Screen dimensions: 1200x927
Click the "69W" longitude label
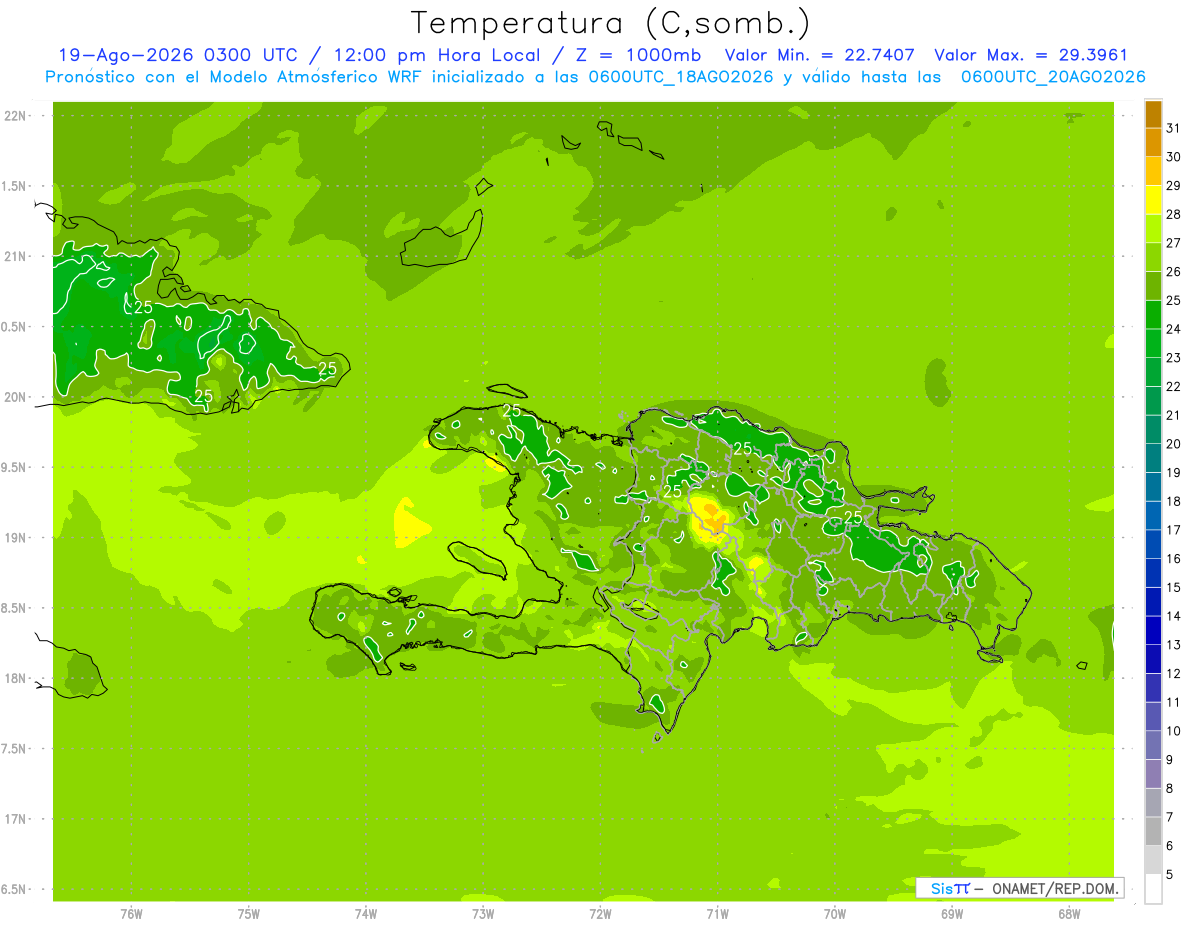[951, 914]
